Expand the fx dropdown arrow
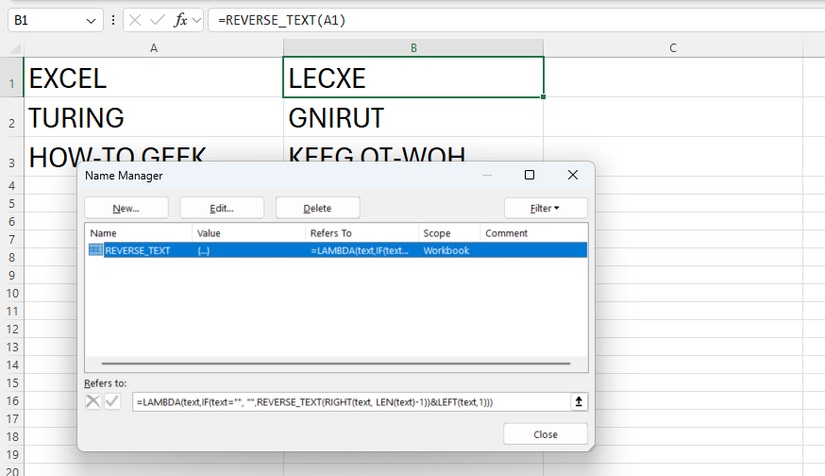This screenshot has width=825, height=476. 197,21
